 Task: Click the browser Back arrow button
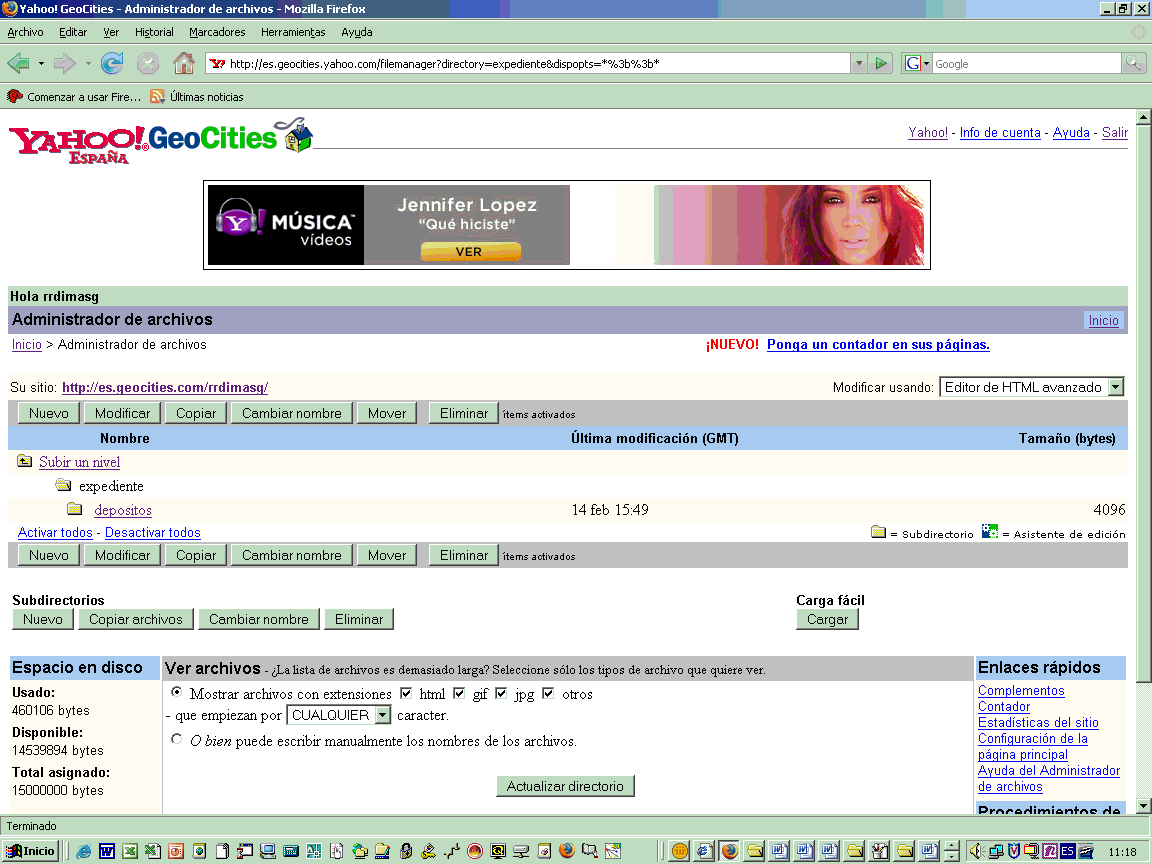click(x=18, y=63)
